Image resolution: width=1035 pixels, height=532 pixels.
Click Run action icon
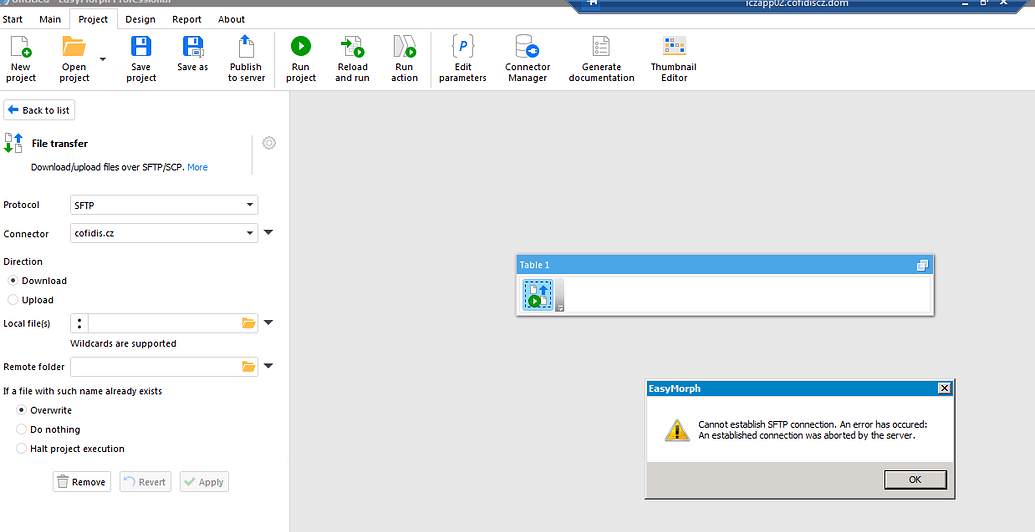pos(404,47)
